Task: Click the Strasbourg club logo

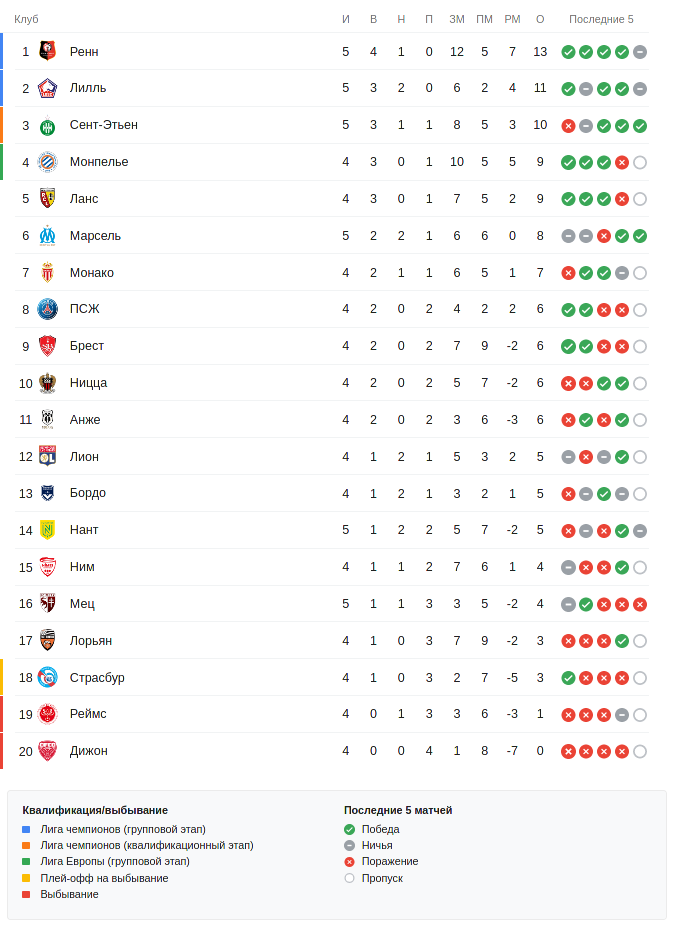Action: (x=47, y=677)
